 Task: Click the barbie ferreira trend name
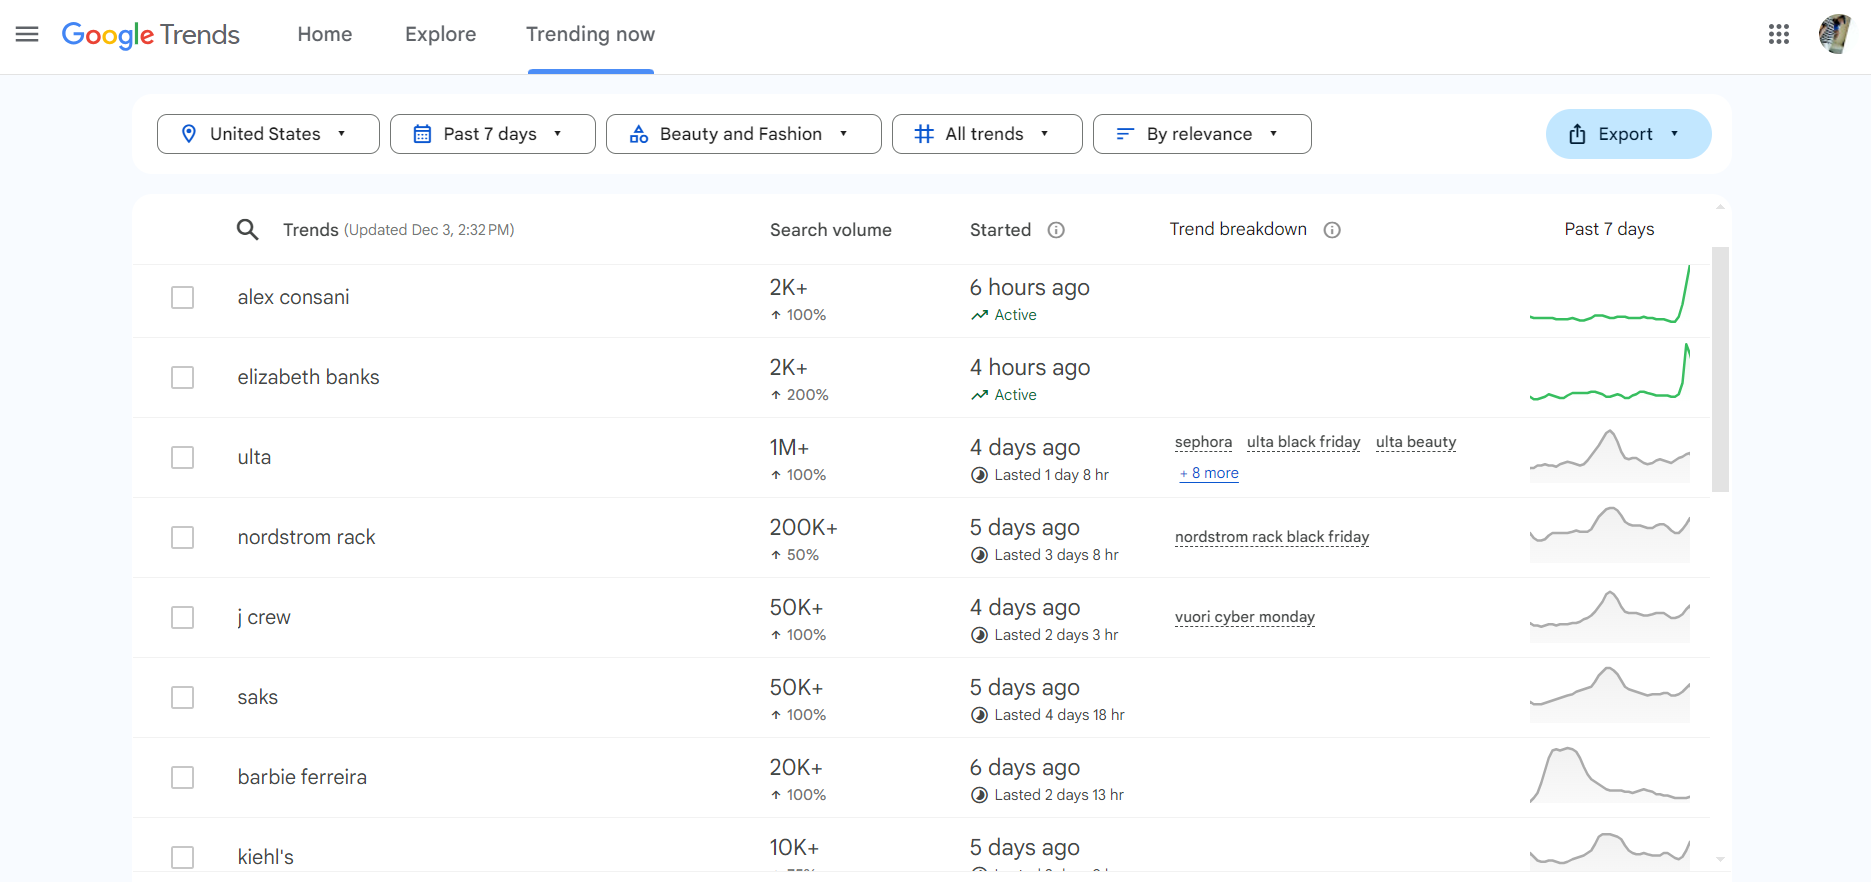point(302,777)
